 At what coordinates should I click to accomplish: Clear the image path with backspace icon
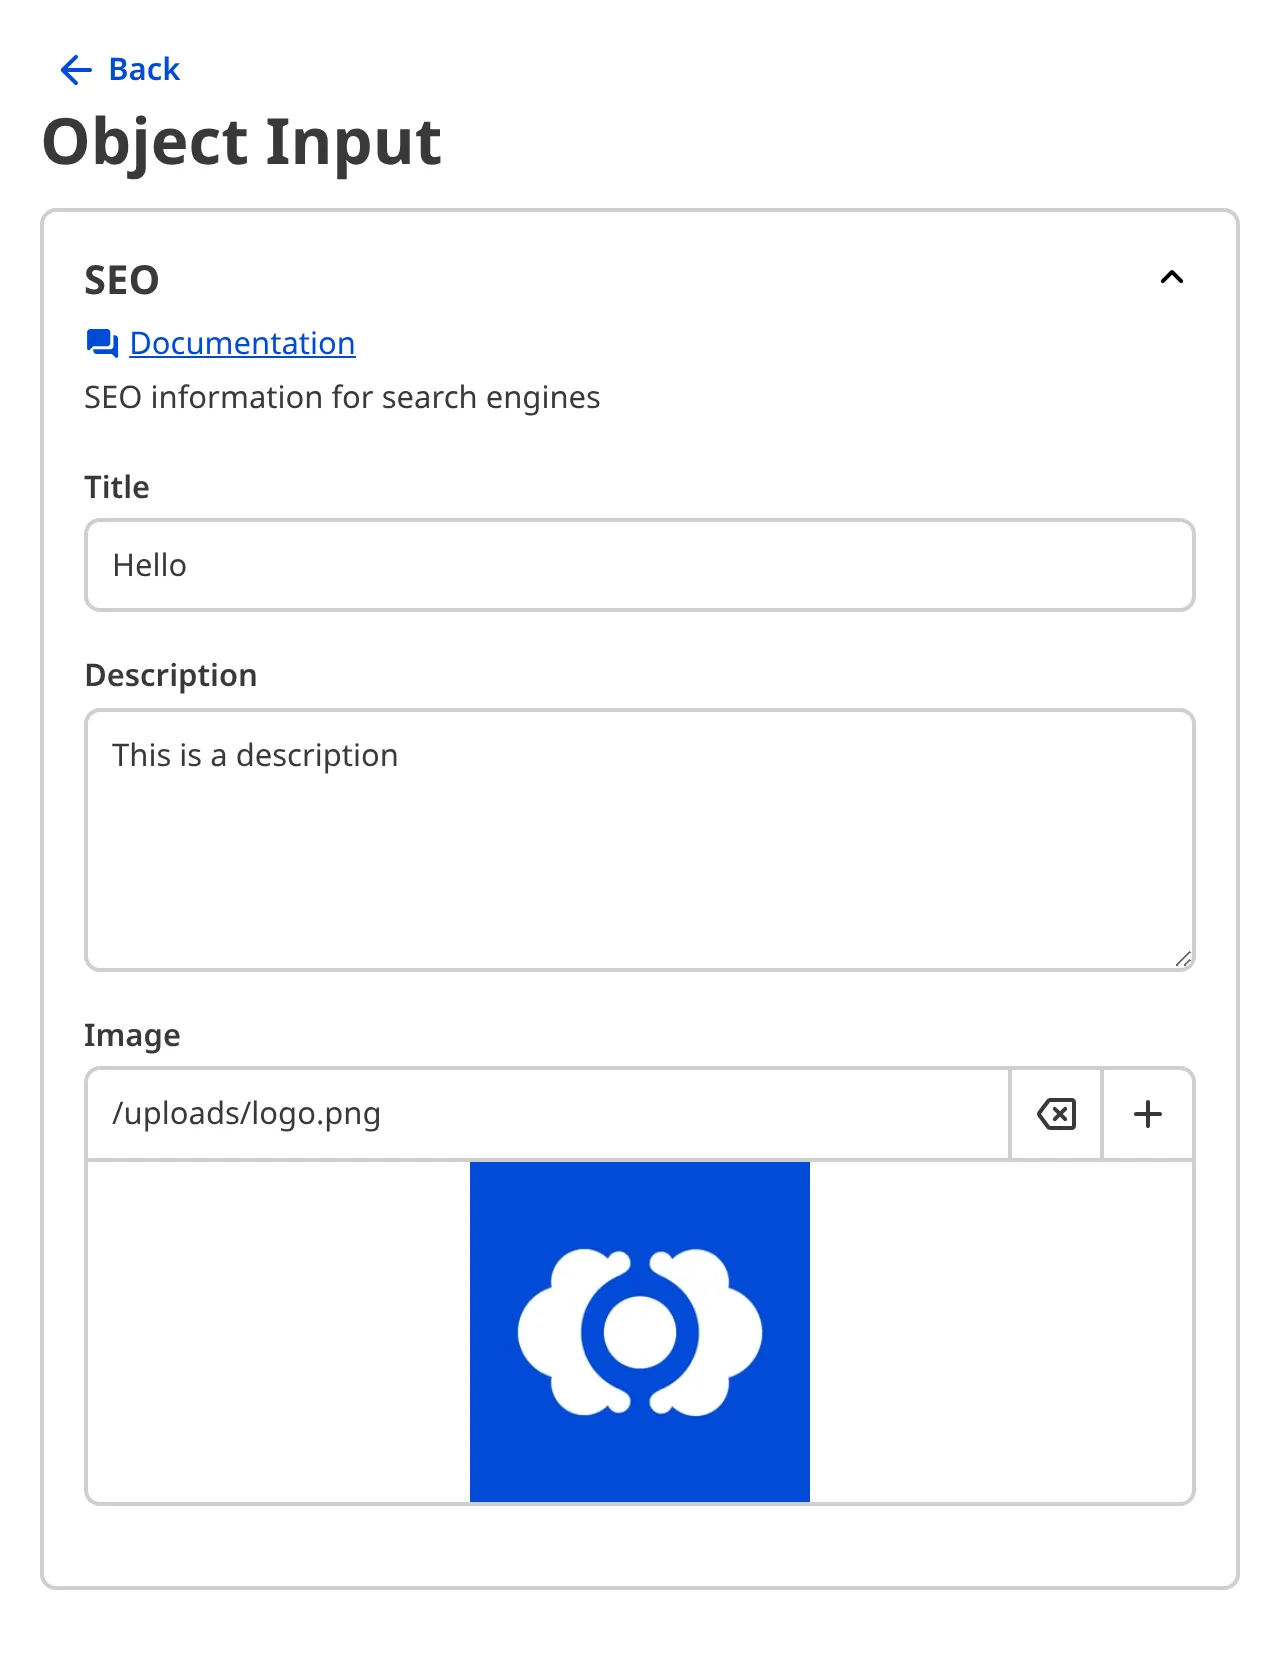(1056, 1114)
